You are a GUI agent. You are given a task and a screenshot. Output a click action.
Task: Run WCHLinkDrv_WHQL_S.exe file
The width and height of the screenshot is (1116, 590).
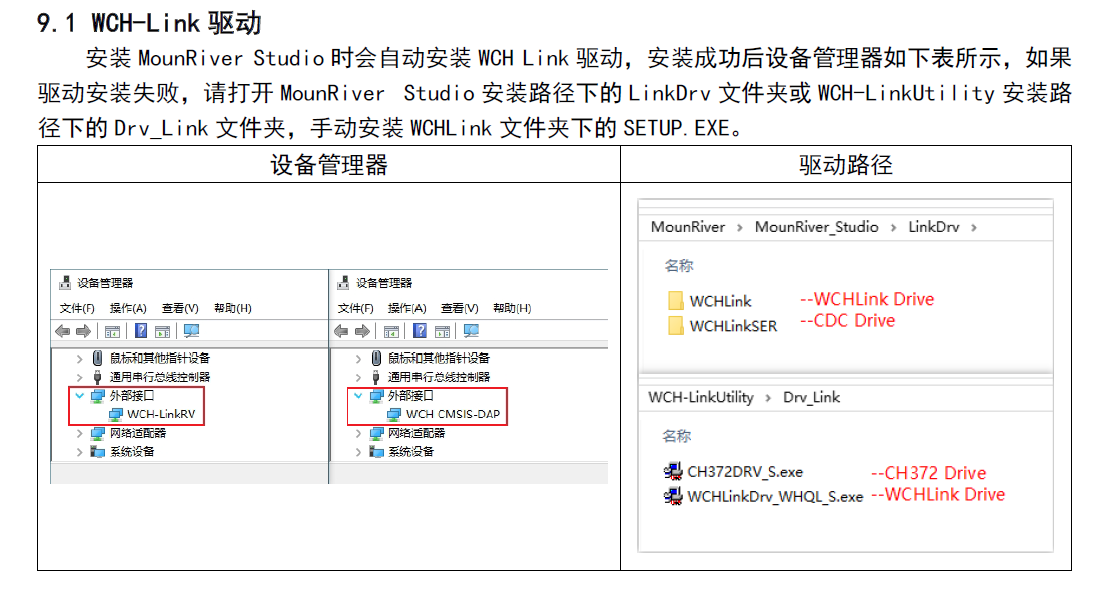774,496
